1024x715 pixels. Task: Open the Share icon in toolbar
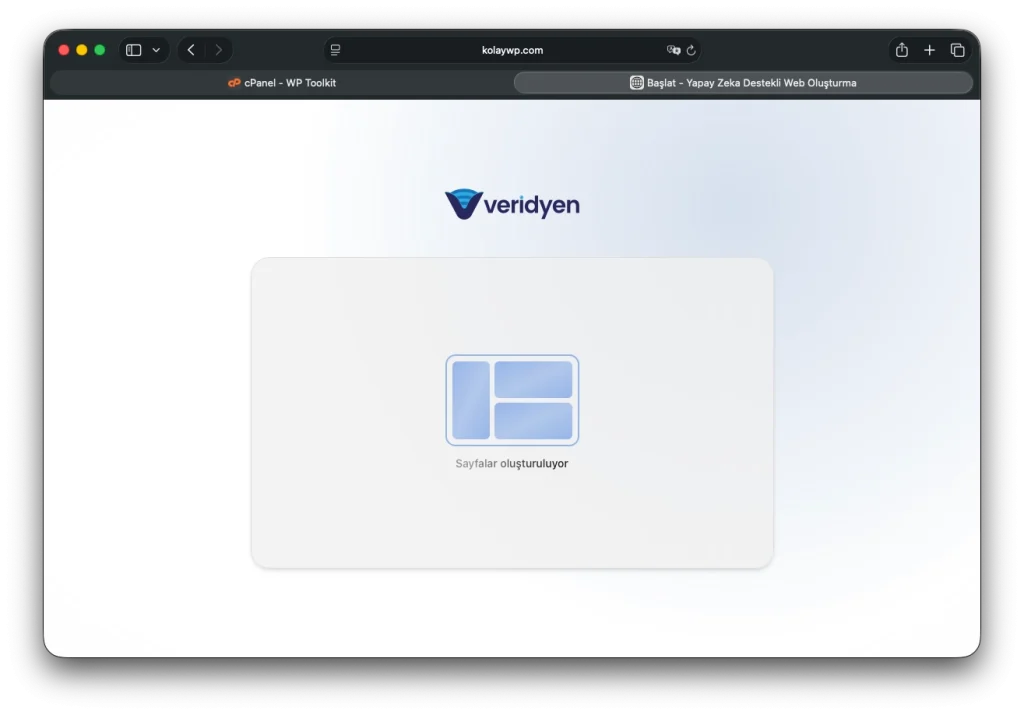[x=902, y=50]
